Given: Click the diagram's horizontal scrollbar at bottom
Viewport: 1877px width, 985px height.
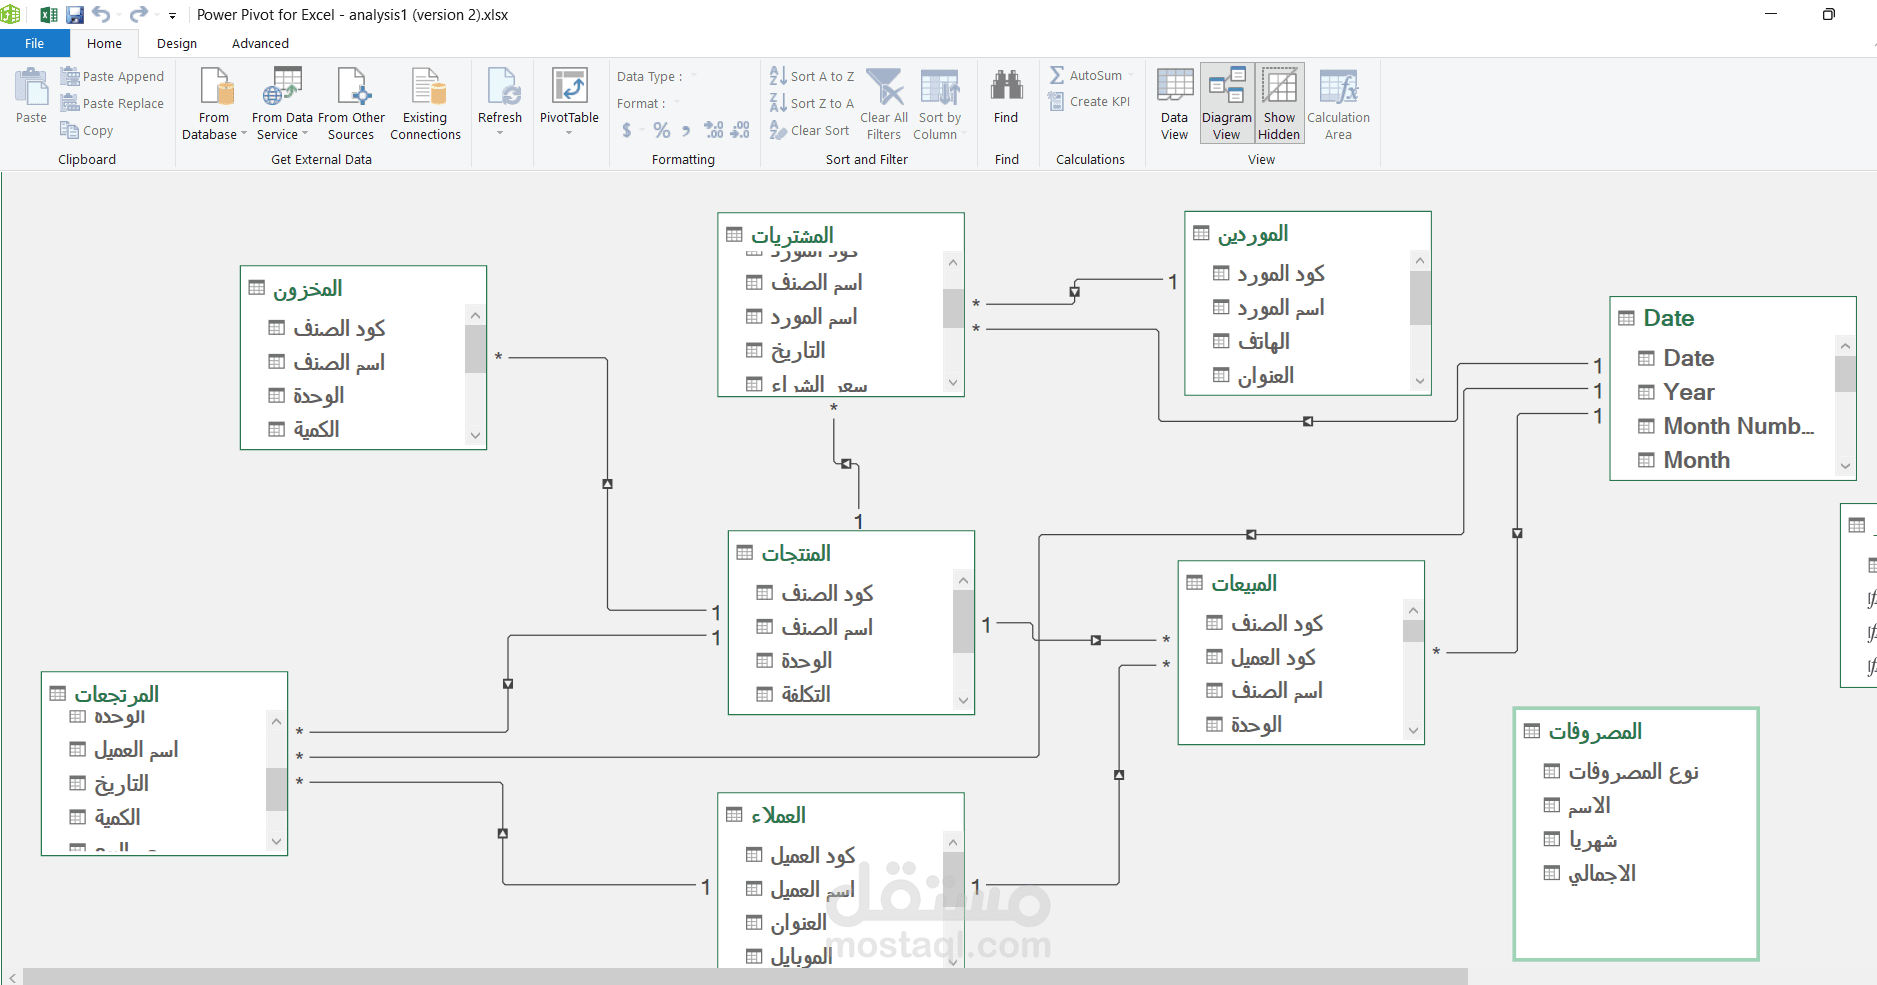Looking at the screenshot, I should (x=745, y=976).
